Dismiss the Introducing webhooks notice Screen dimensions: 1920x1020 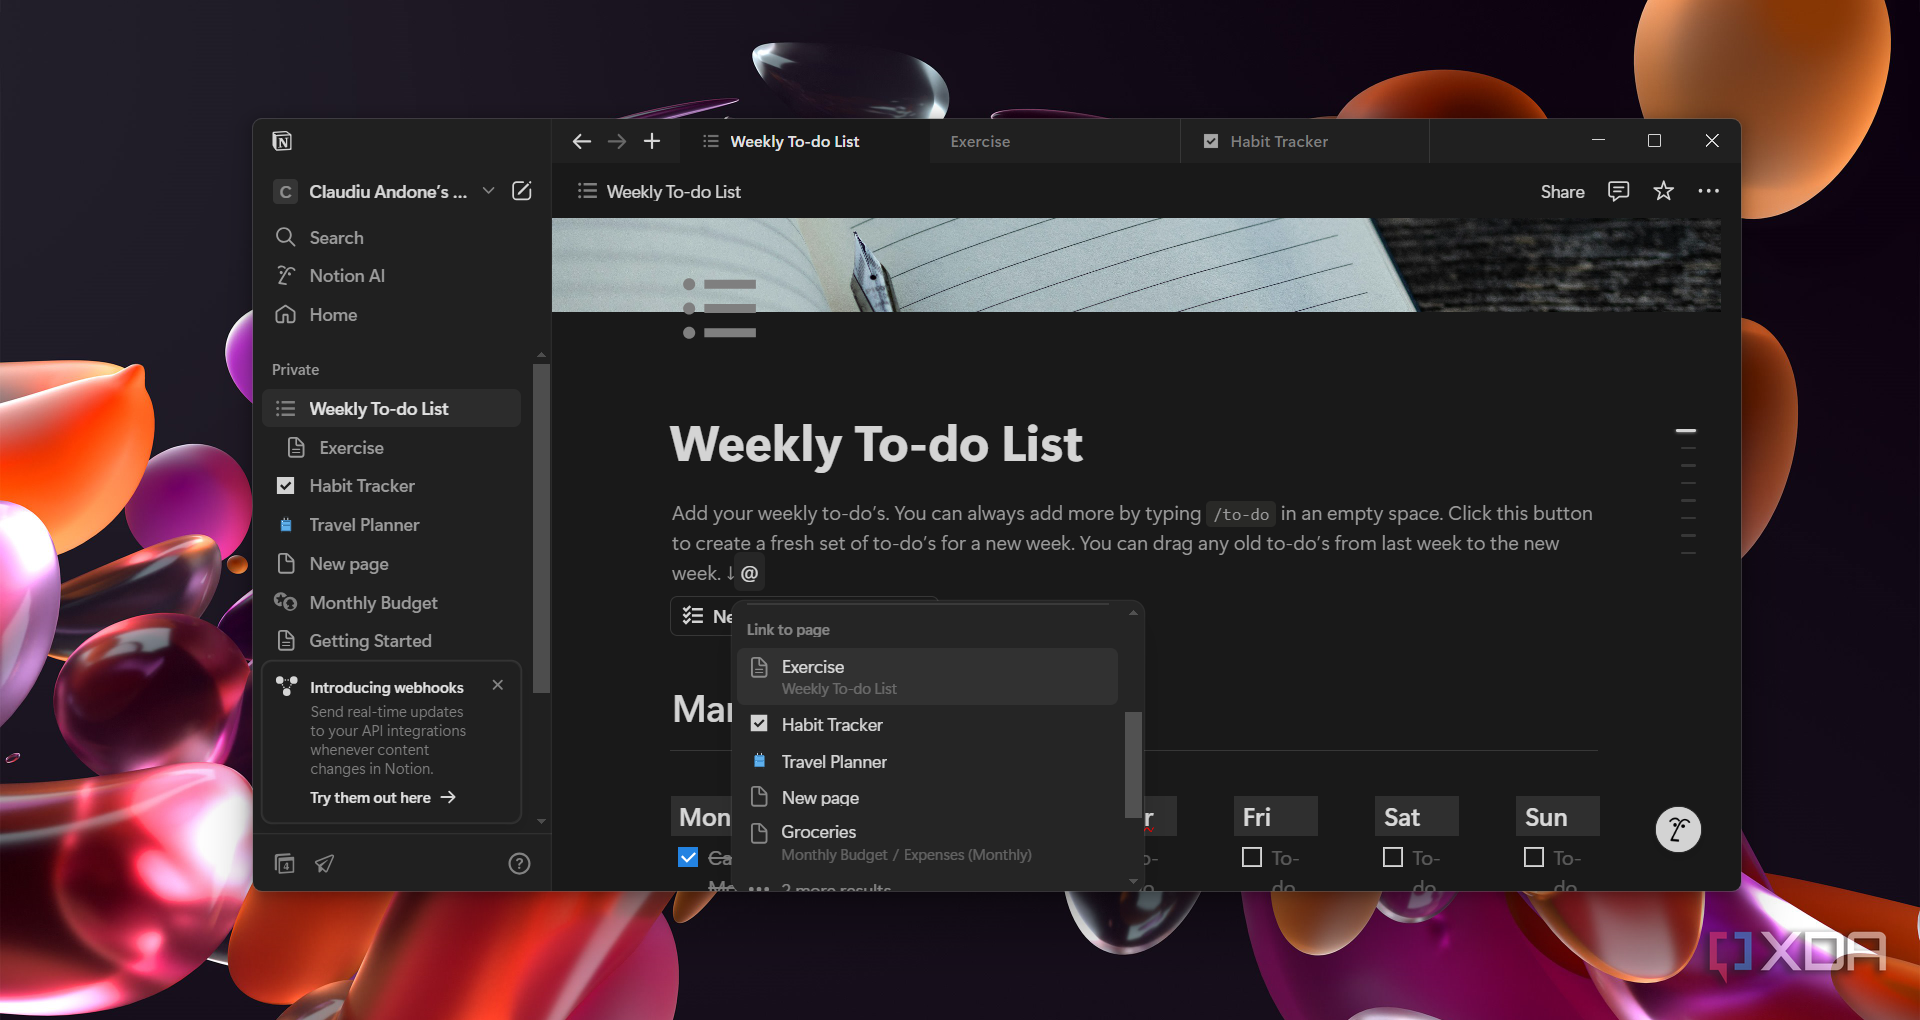498,685
